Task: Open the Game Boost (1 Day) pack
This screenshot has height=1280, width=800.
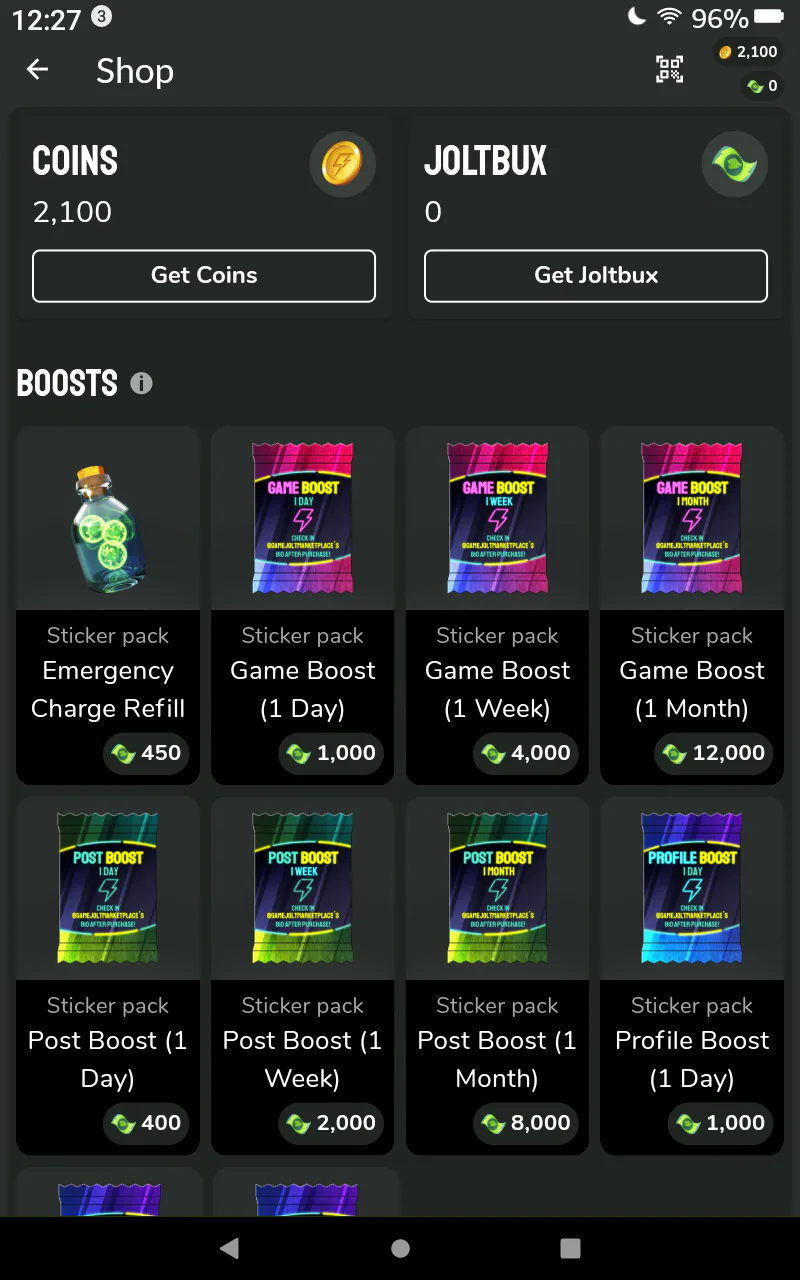Action: pos(303,605)
